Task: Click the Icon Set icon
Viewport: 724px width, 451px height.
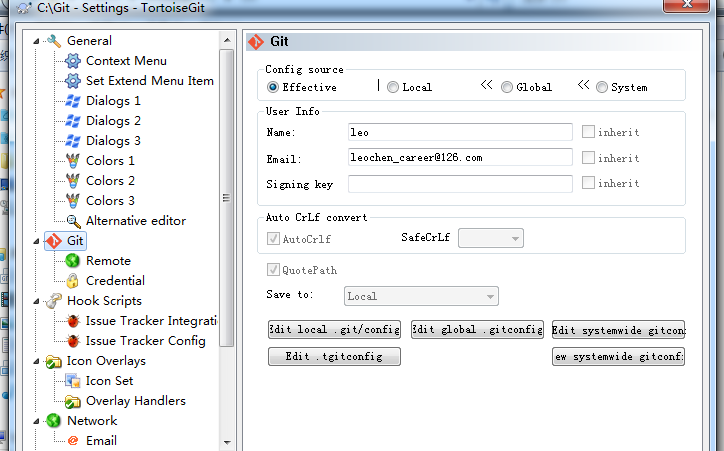Action: [x=72, y=381]
